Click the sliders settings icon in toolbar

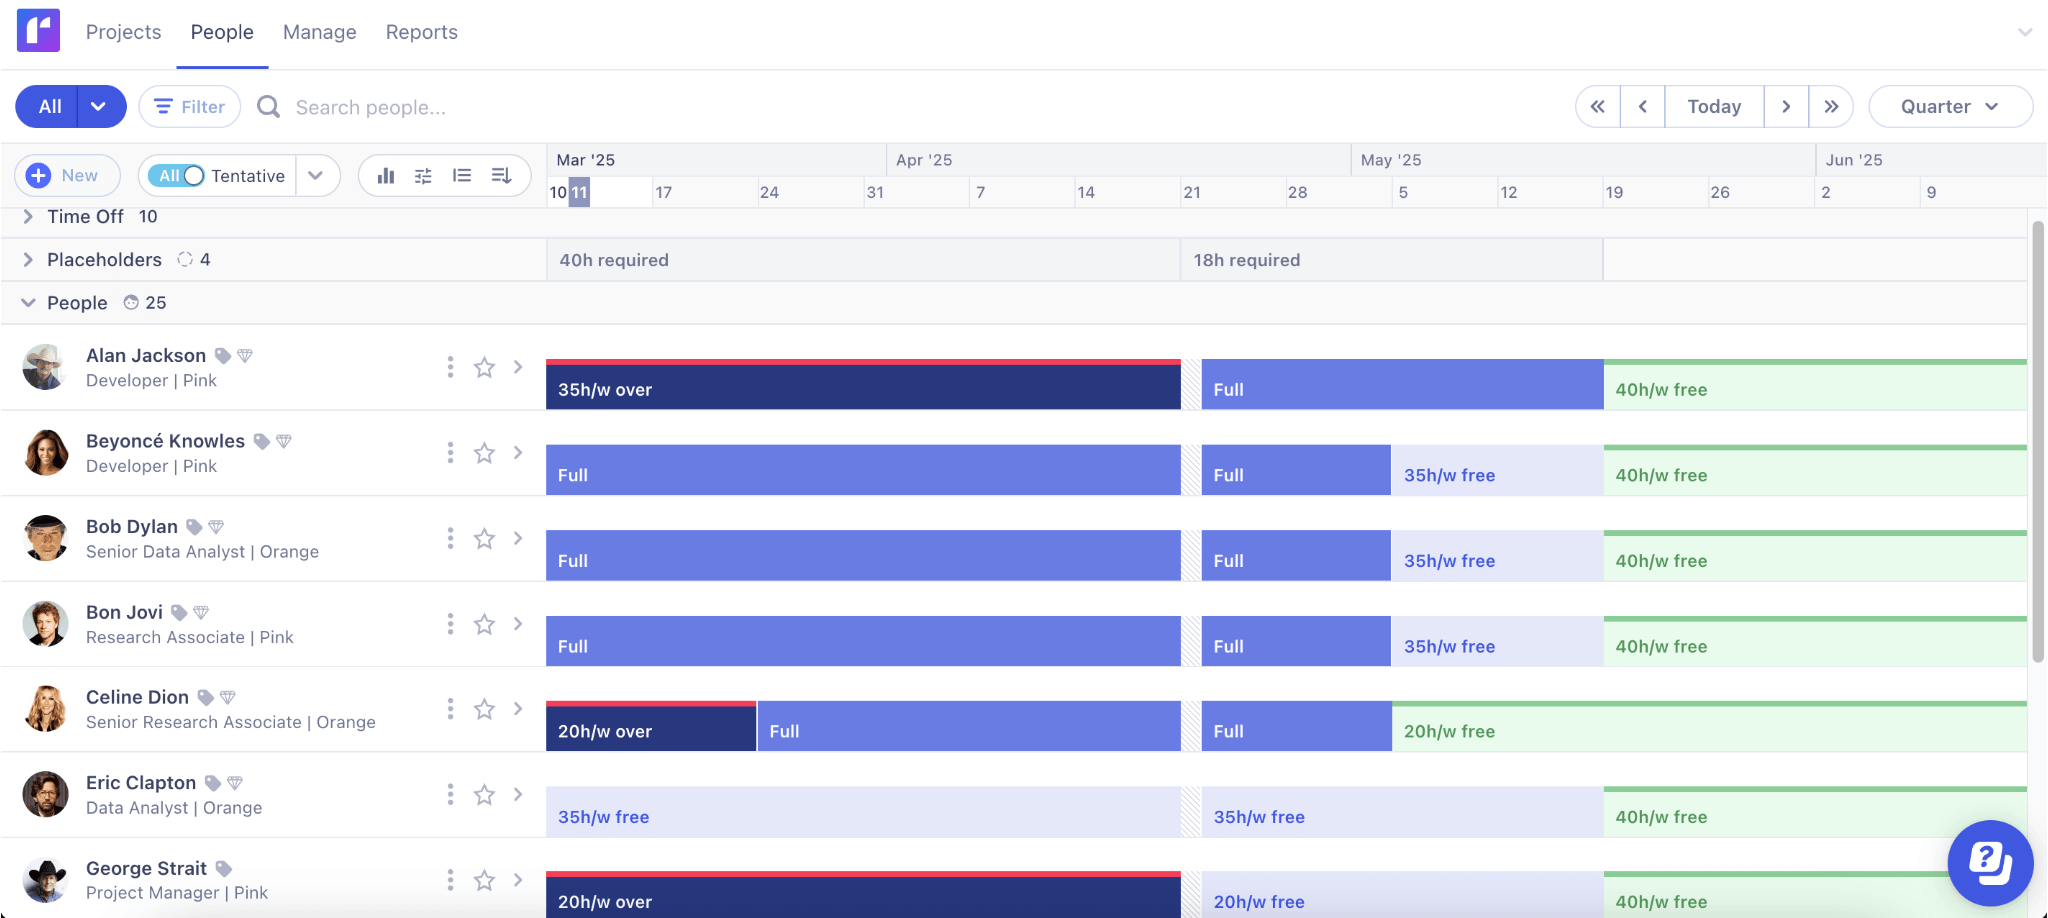pos(423,176)
